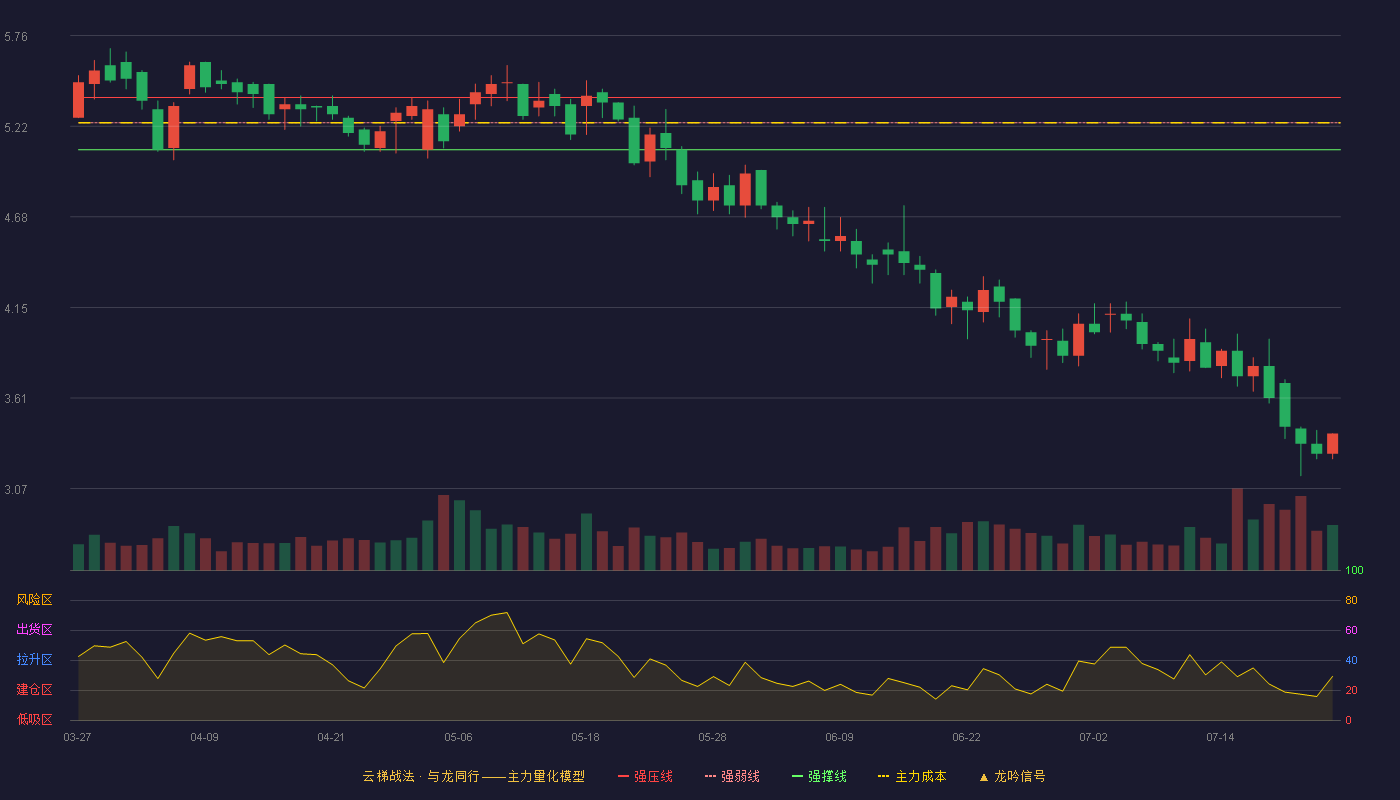Click the 3.61 price axis label

click(x=16, y=399)
